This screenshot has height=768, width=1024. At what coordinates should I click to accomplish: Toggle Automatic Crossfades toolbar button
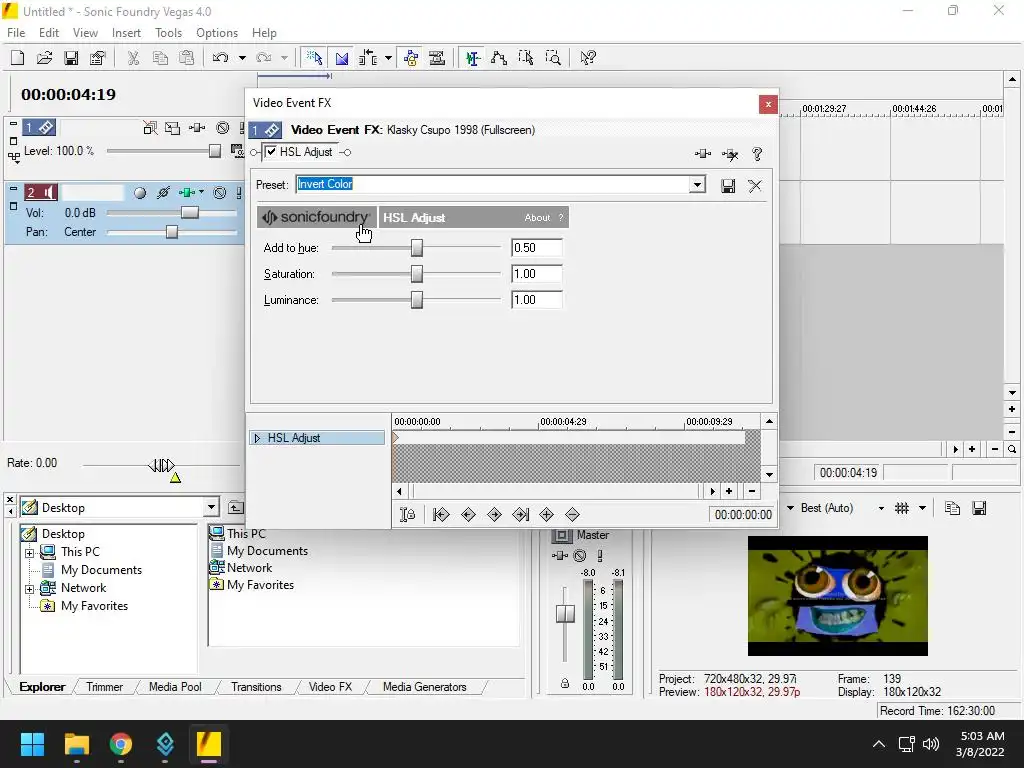[342, 58]
